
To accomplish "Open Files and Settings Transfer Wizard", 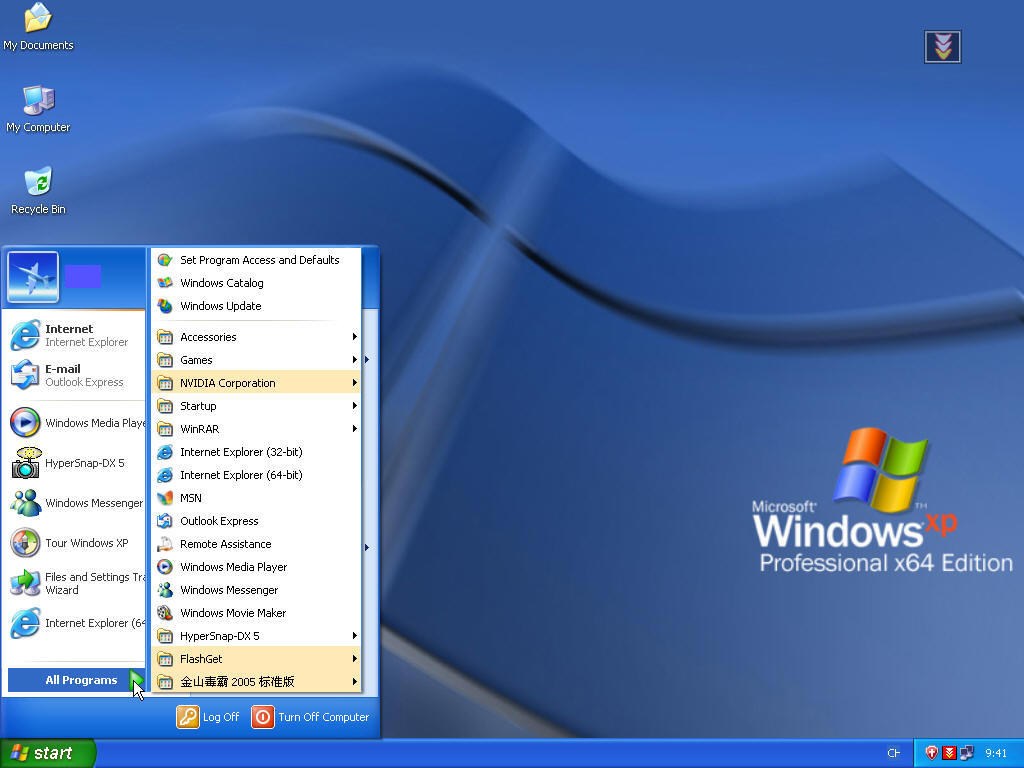I will (x=76, y=583).
